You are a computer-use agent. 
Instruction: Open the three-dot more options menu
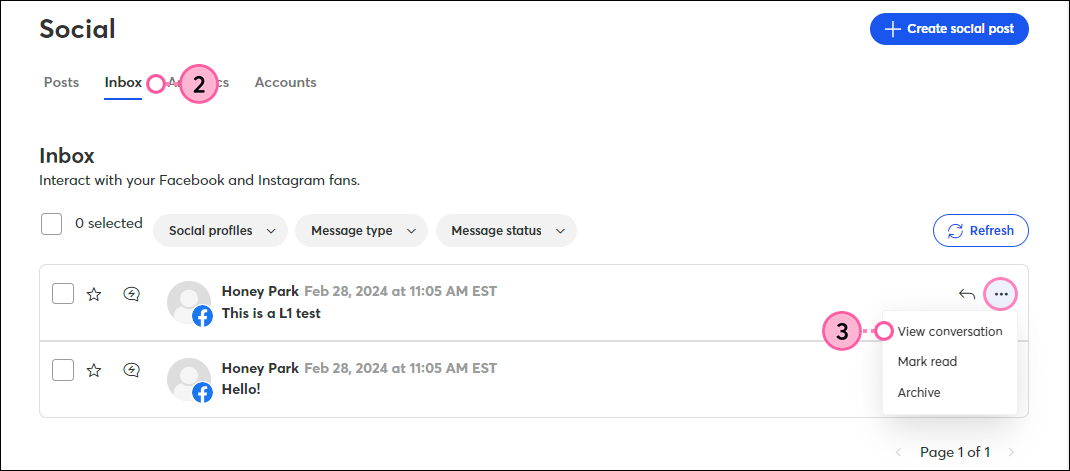click(1001, 294)
